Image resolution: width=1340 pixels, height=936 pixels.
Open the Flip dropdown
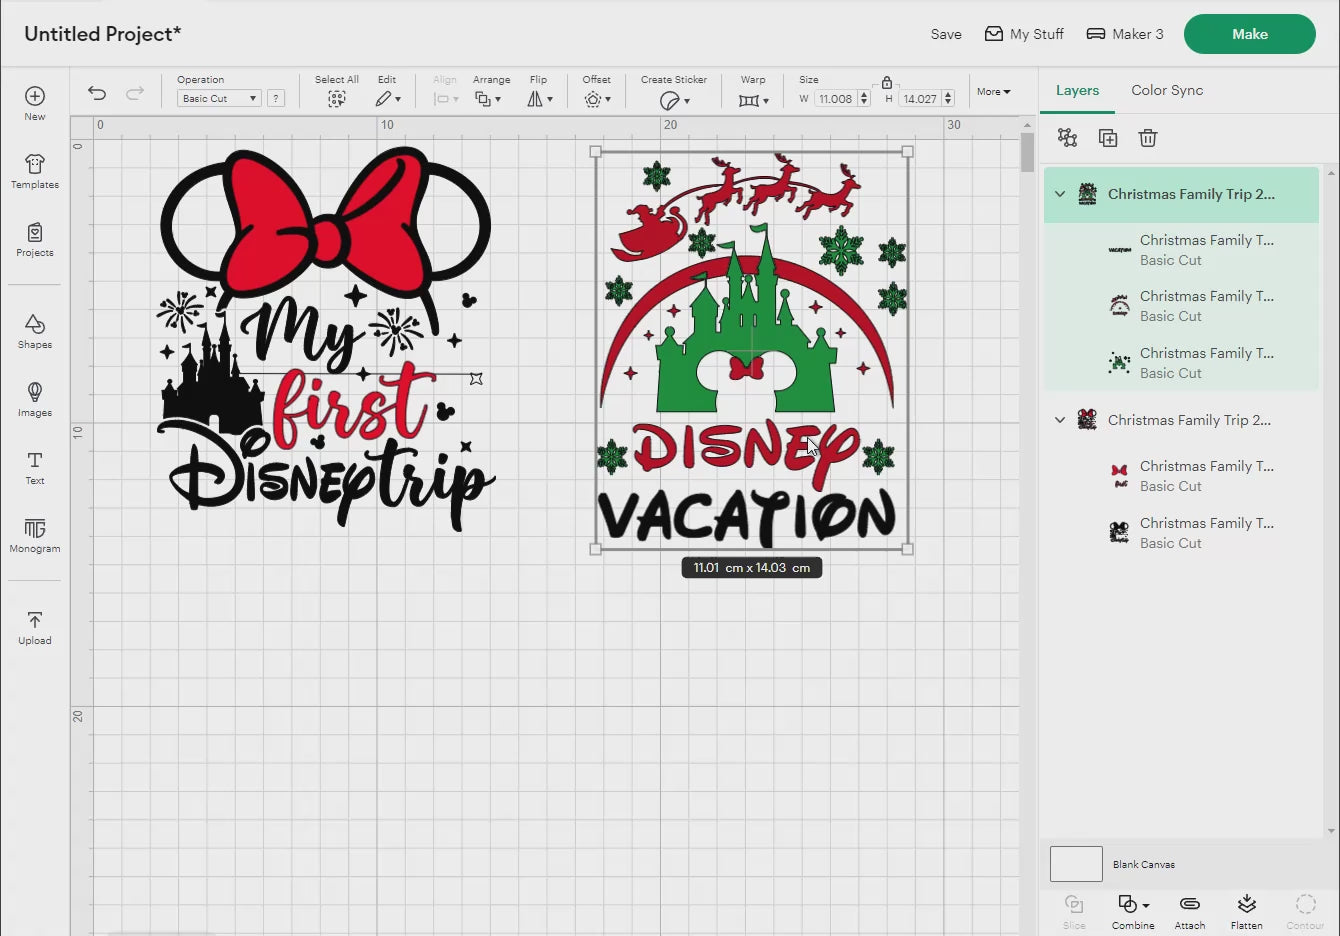[540, 99]
